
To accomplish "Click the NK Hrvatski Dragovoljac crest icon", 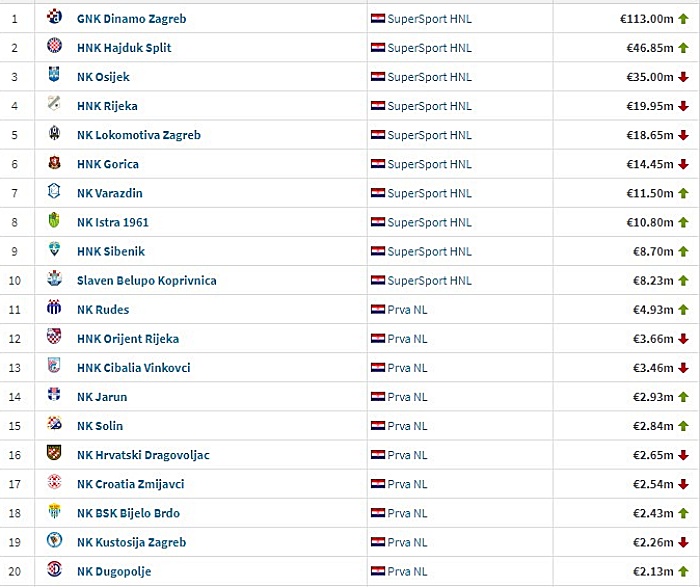I will pos(54,453).
